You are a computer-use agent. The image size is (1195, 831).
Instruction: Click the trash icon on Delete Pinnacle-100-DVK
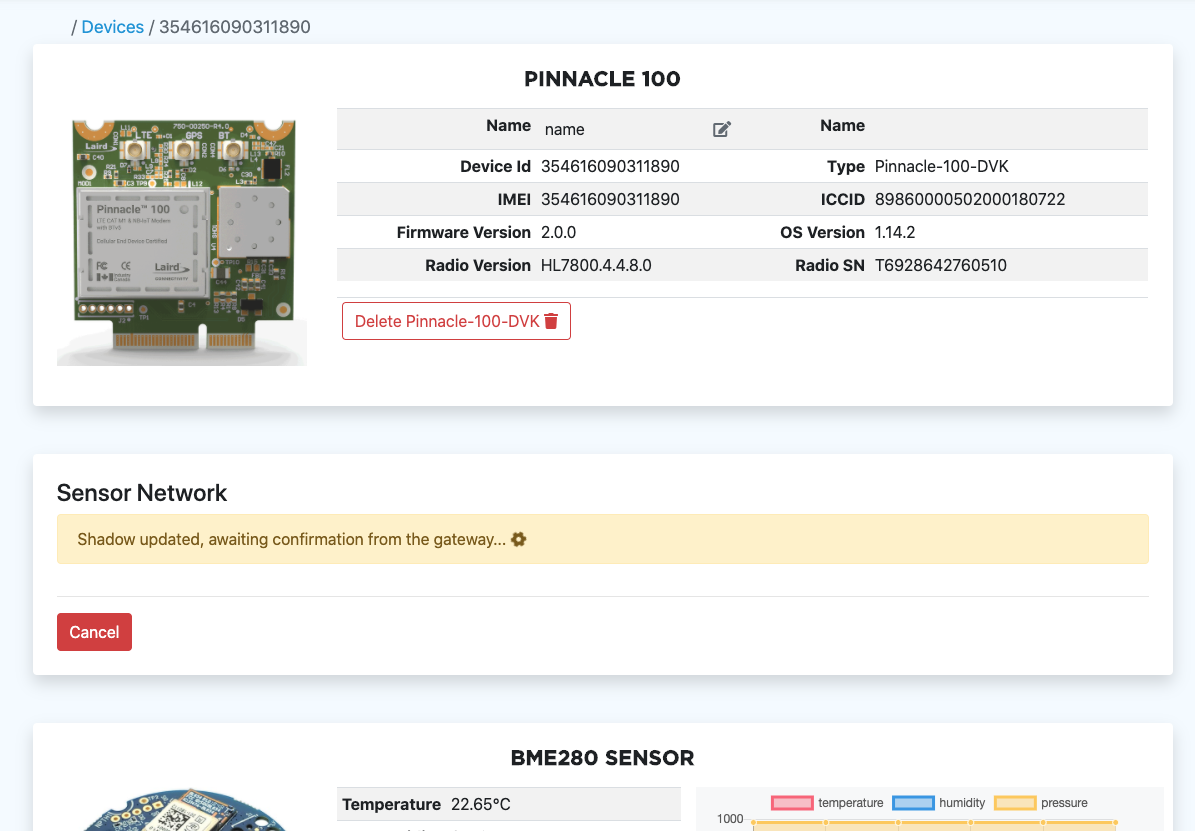551,321
